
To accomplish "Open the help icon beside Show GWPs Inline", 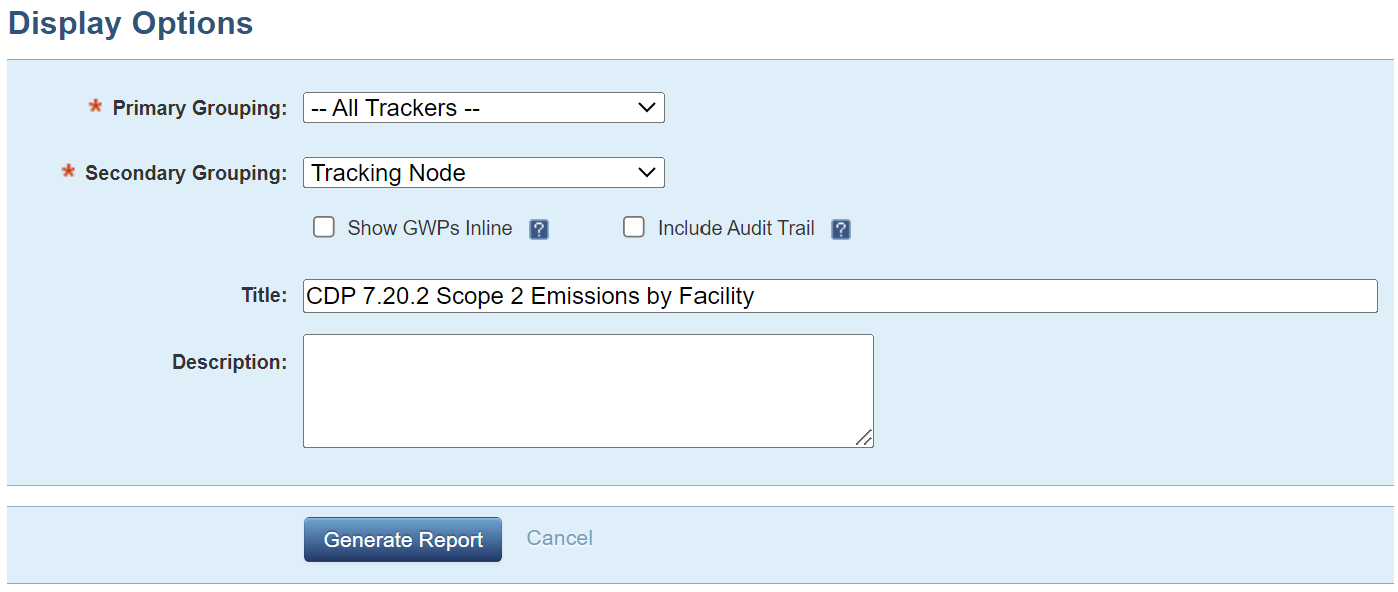I will (x=539, y=230).
